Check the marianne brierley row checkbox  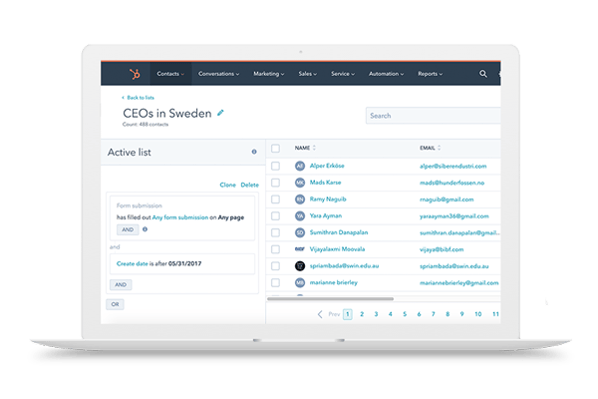(x=275, y=283)
